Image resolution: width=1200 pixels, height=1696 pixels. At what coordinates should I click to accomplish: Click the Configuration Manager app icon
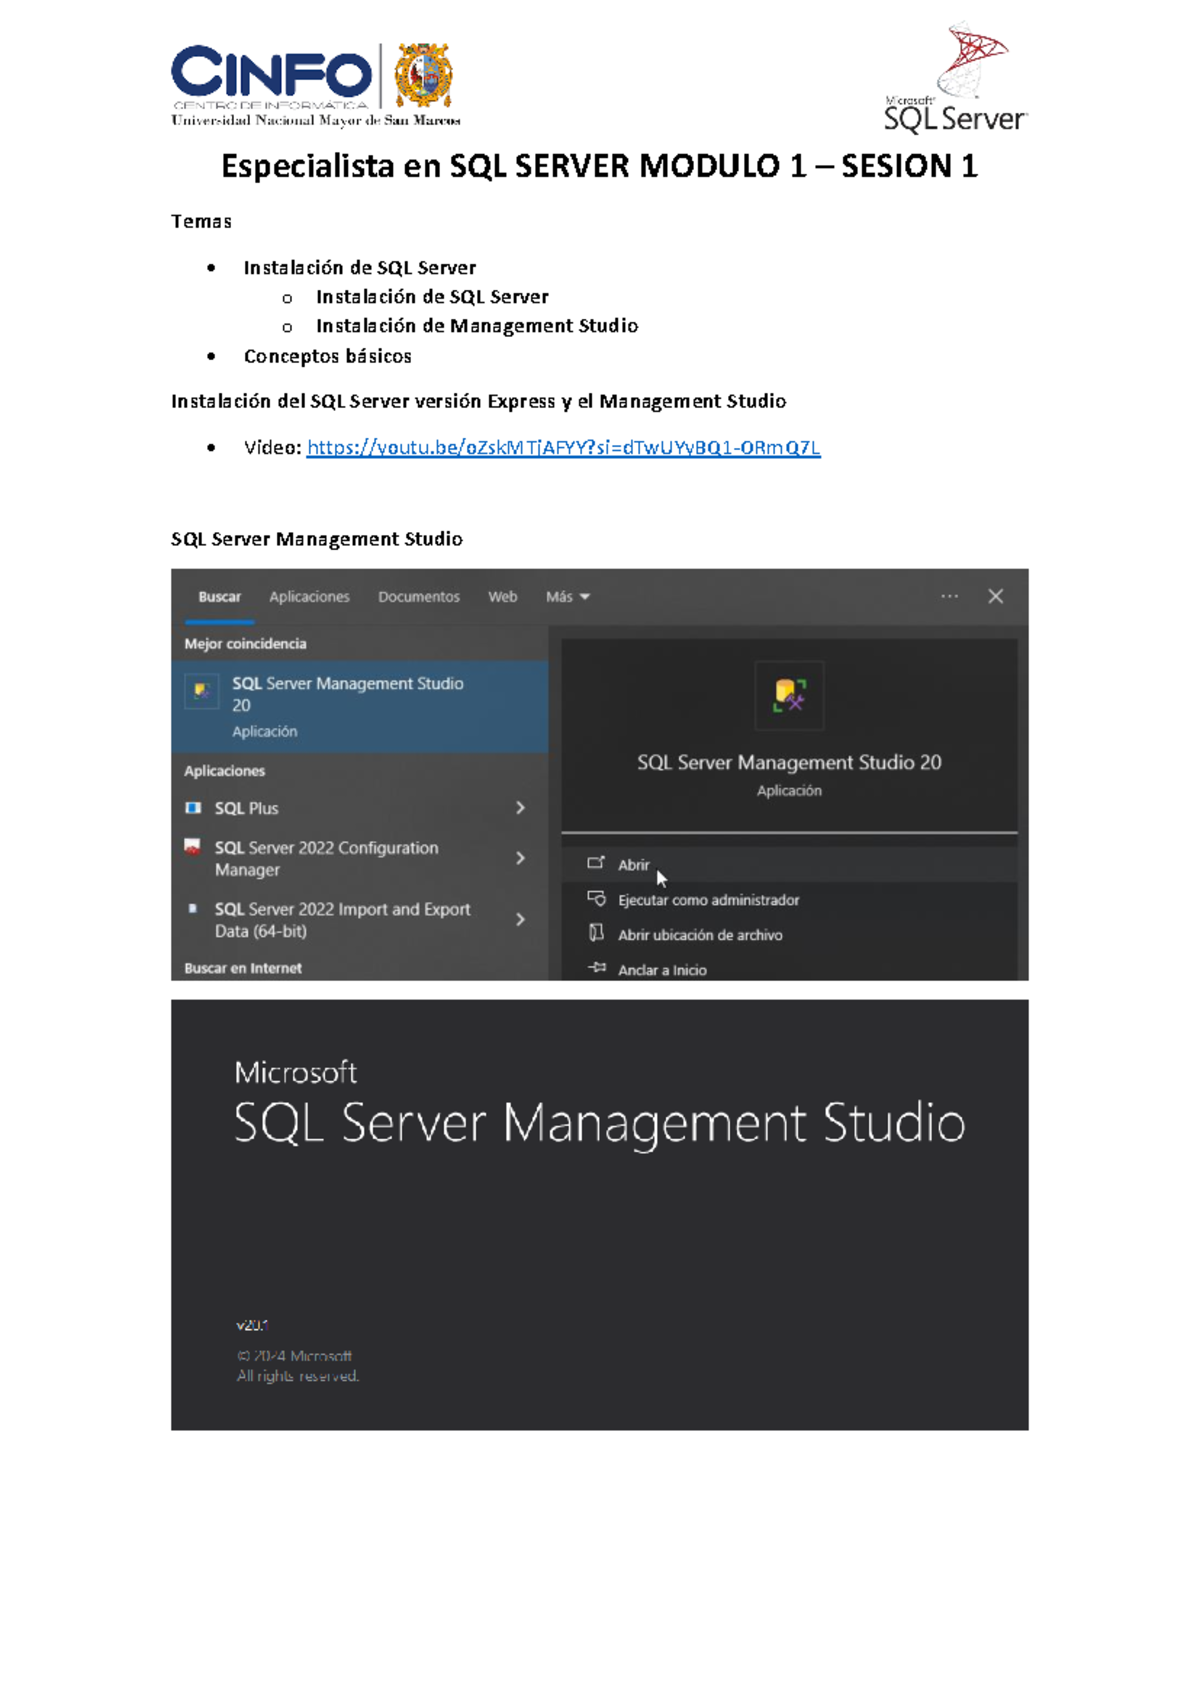pyautogui.click(x=192, y=847)
